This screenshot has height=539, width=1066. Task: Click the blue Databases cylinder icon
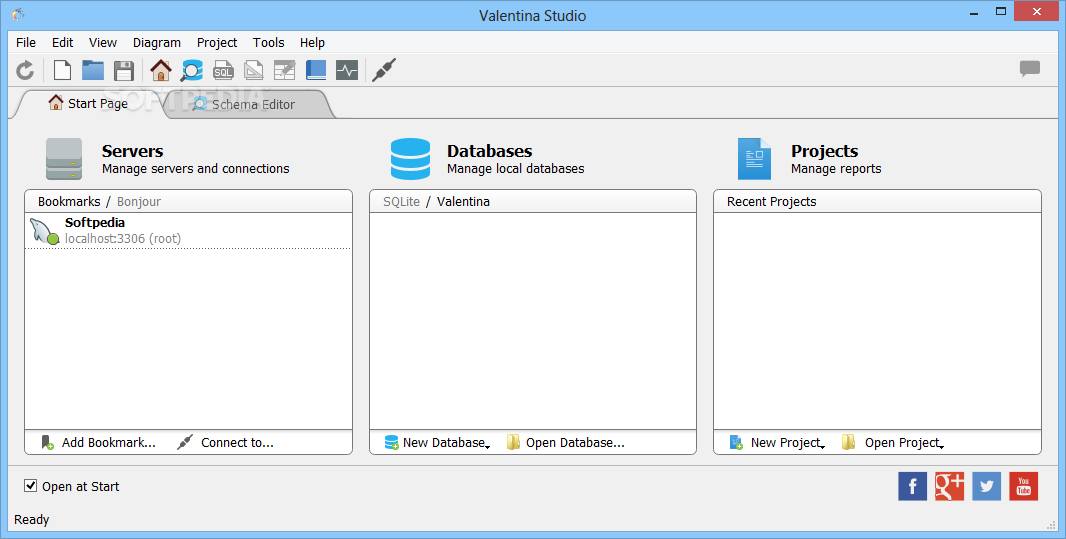point(410,159)
